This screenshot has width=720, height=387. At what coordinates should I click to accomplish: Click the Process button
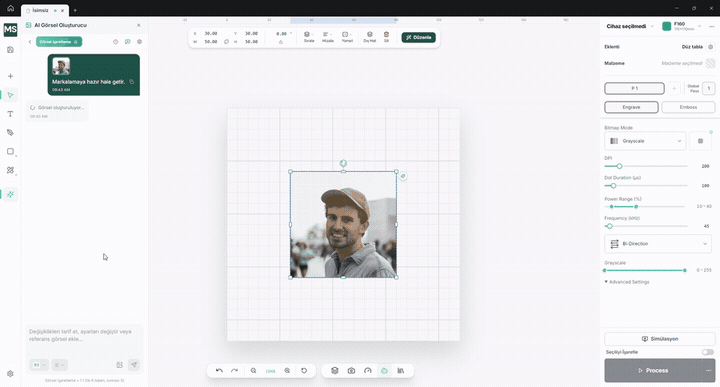click(654, 370)
